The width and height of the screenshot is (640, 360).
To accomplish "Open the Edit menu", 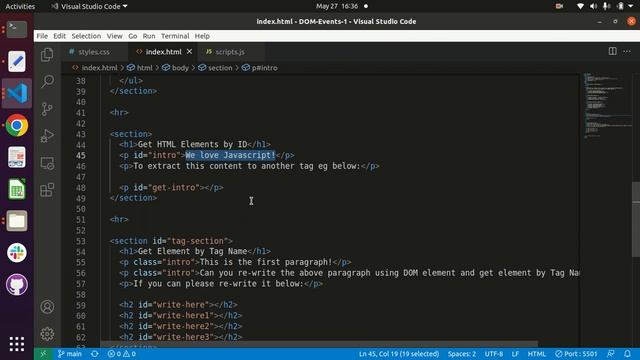I will [x=60, y=36].
